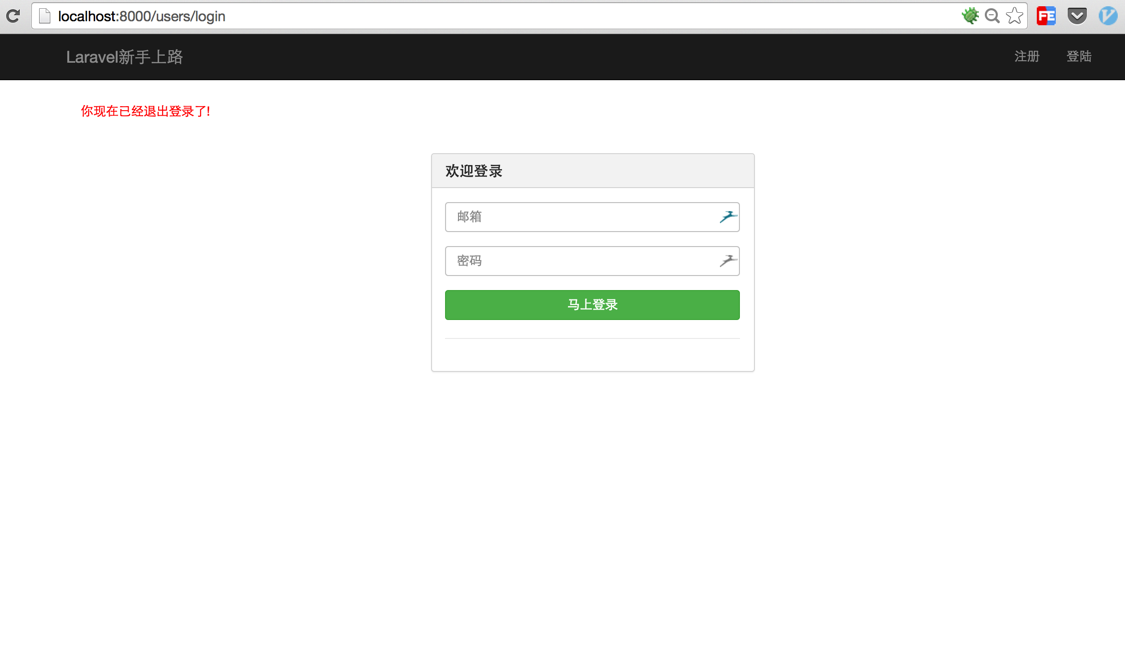Click the autofill icon in 邮箱 field
1125x667 pixels.
click(728, 217)
